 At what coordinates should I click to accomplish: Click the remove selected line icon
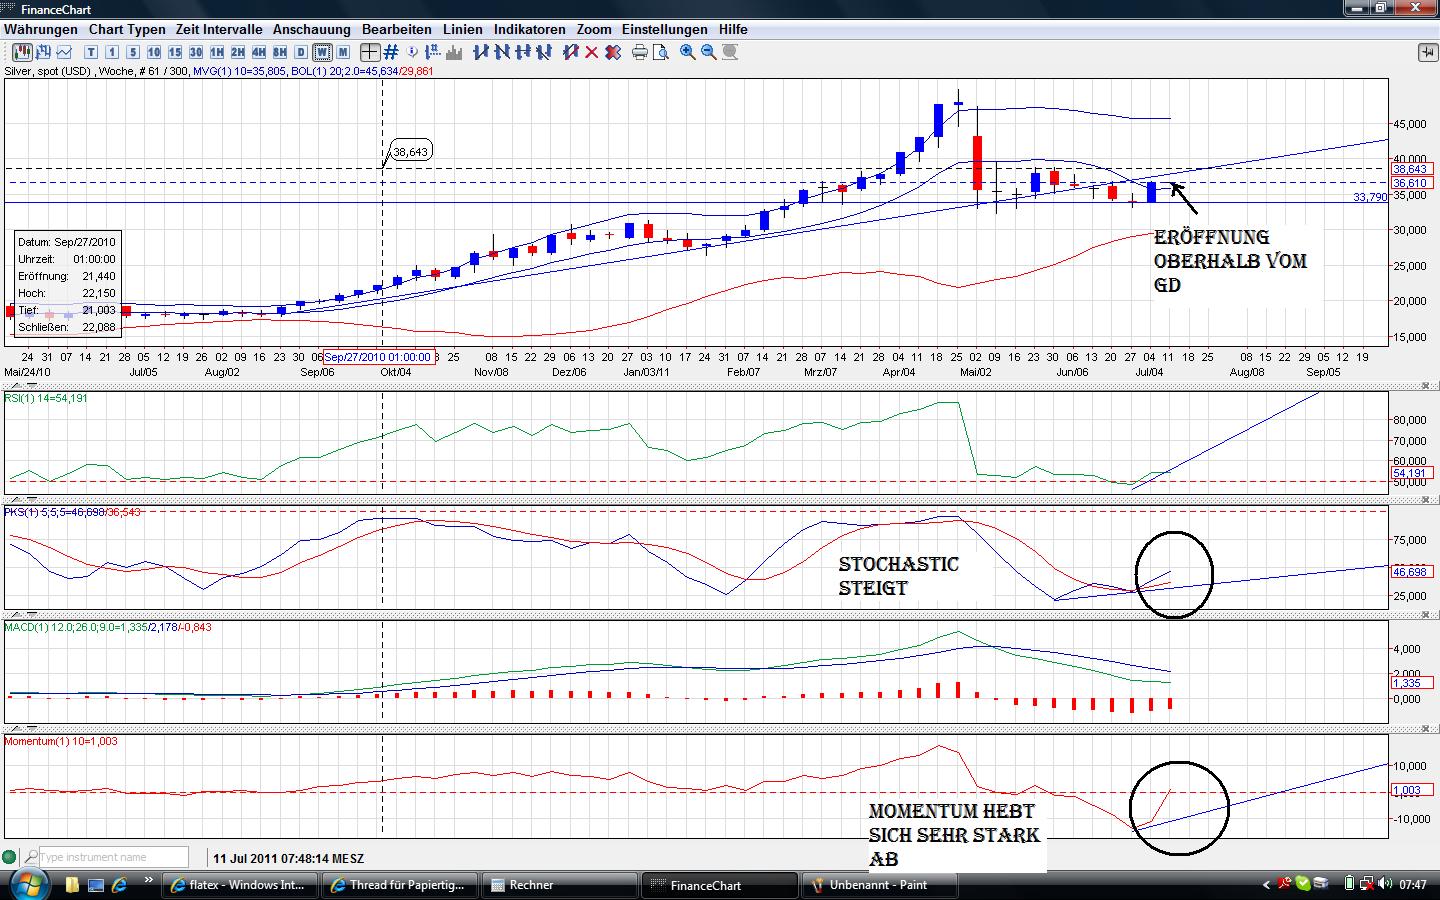pyautogui.click(x=571, y=52)
